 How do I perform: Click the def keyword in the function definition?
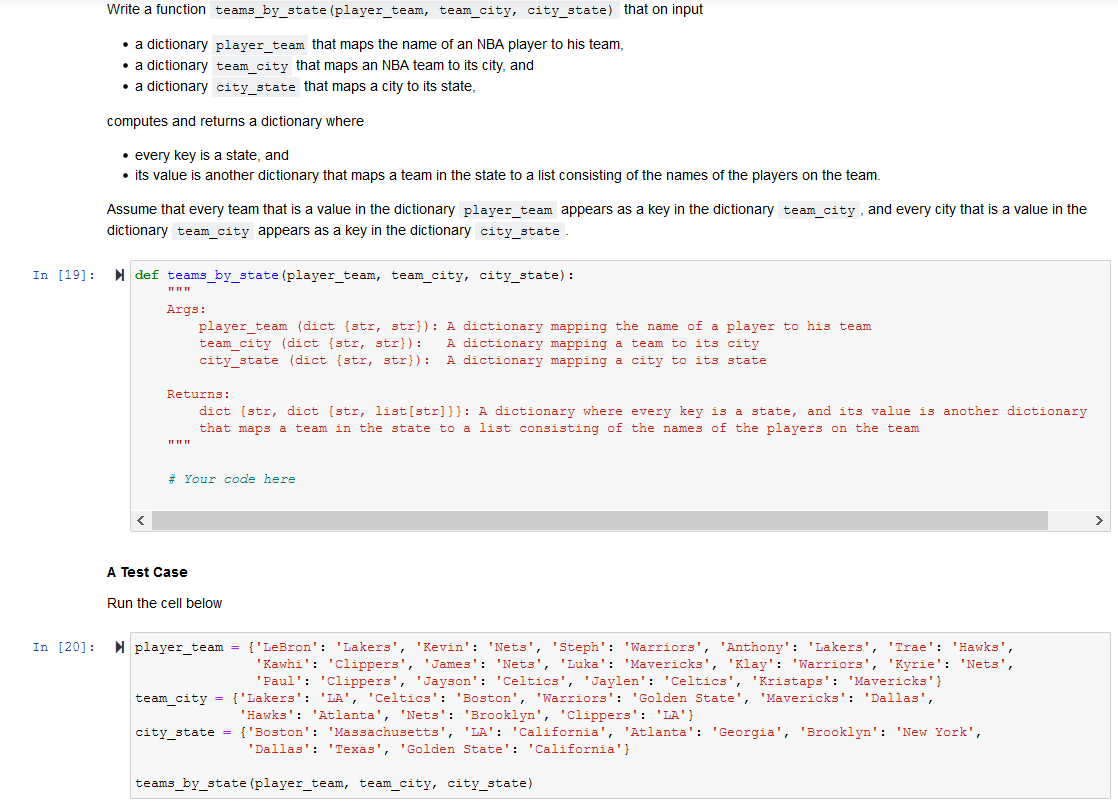pyautogui.click(x=146, y=274)
